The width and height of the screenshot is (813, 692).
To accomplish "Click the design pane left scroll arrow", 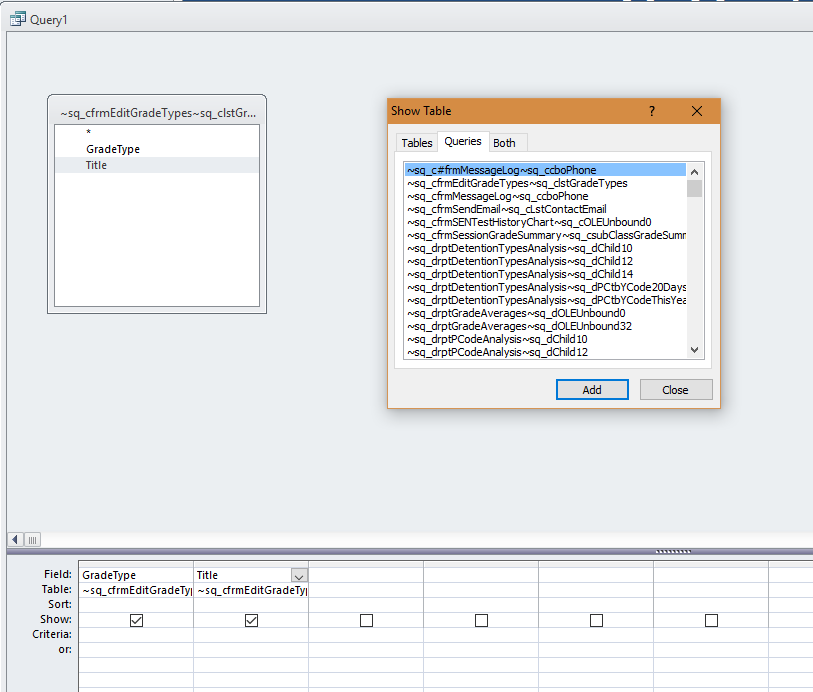I will [15, 540].
